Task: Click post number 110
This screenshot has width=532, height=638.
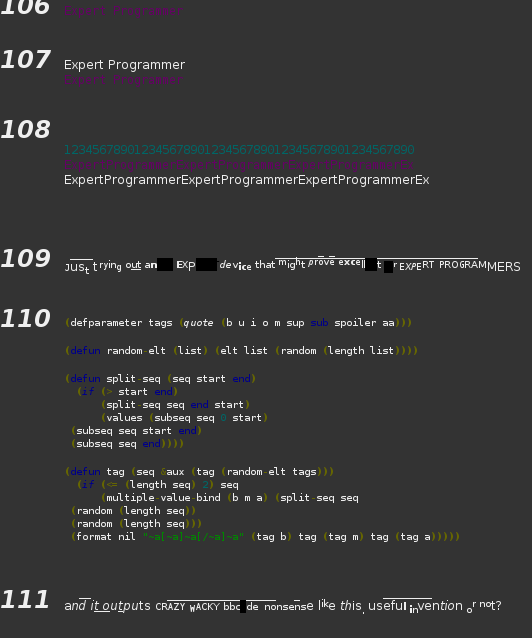Action: click(26, 318)
